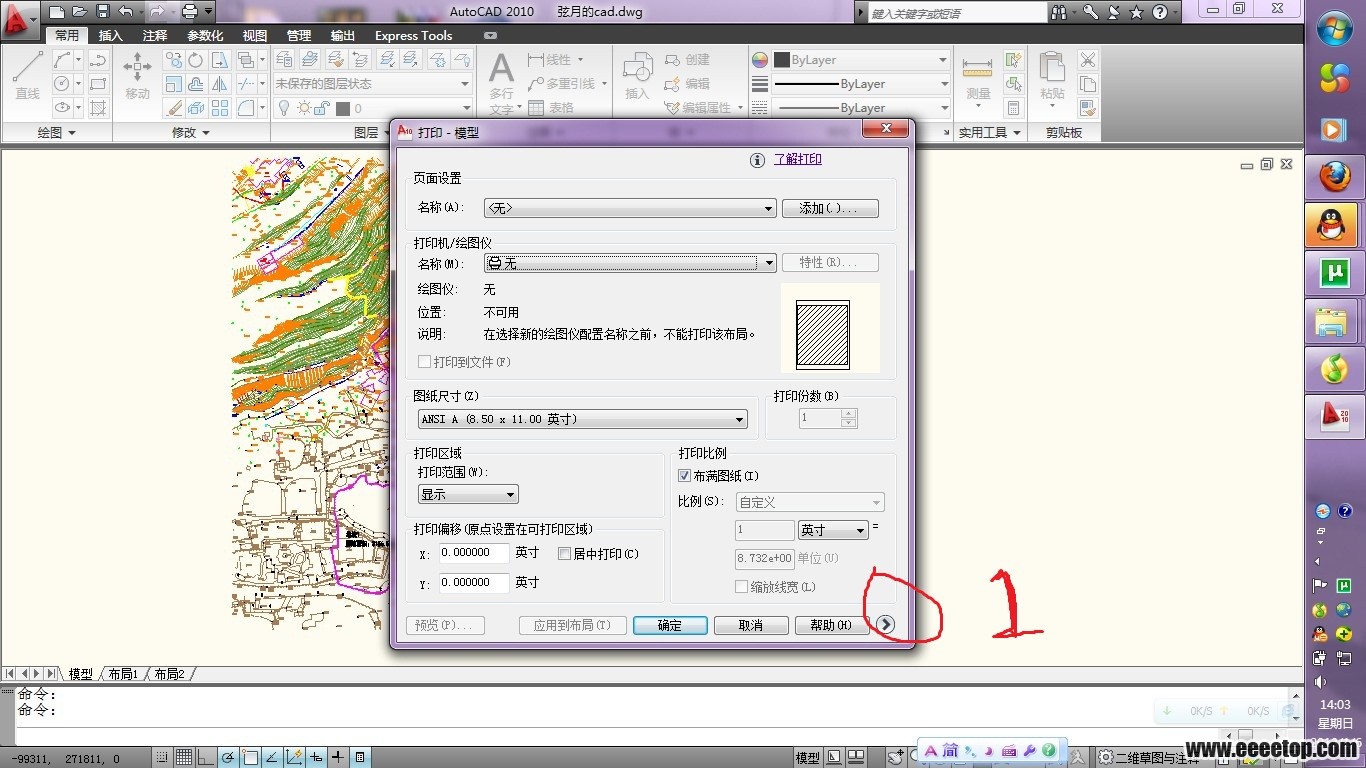Check the 打印到文件 (Plot to file) checkbox
The image size is (1366, 768).
(x=425, y=362)
